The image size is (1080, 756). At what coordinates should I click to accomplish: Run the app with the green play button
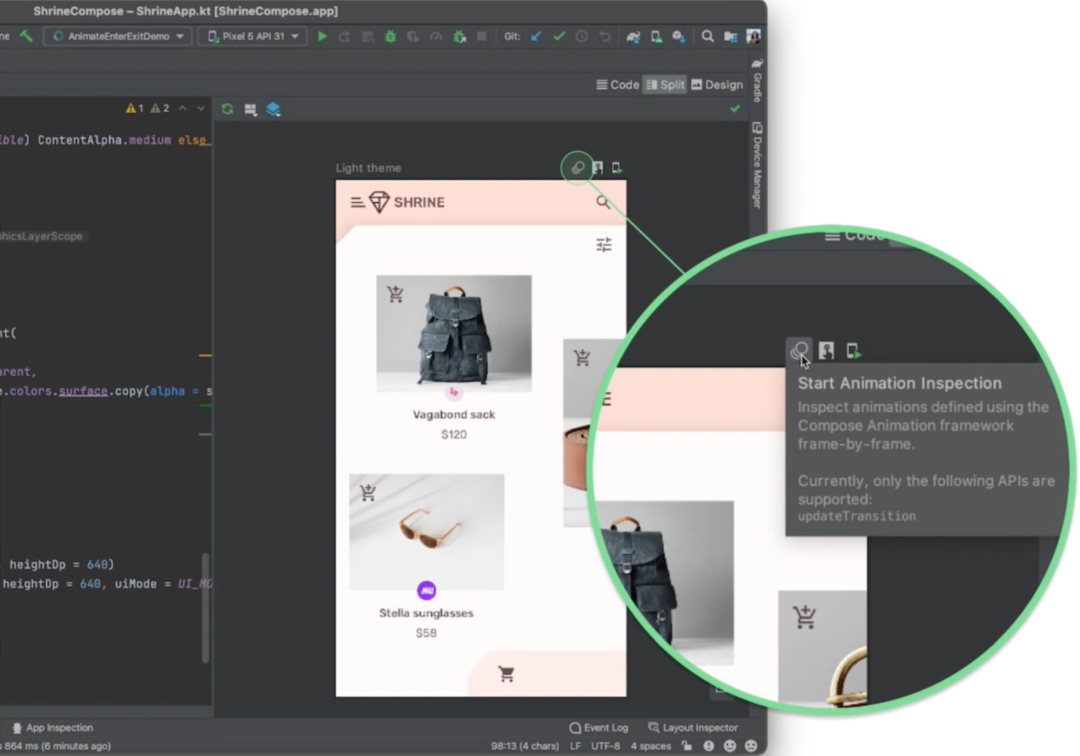pos(322,36)
